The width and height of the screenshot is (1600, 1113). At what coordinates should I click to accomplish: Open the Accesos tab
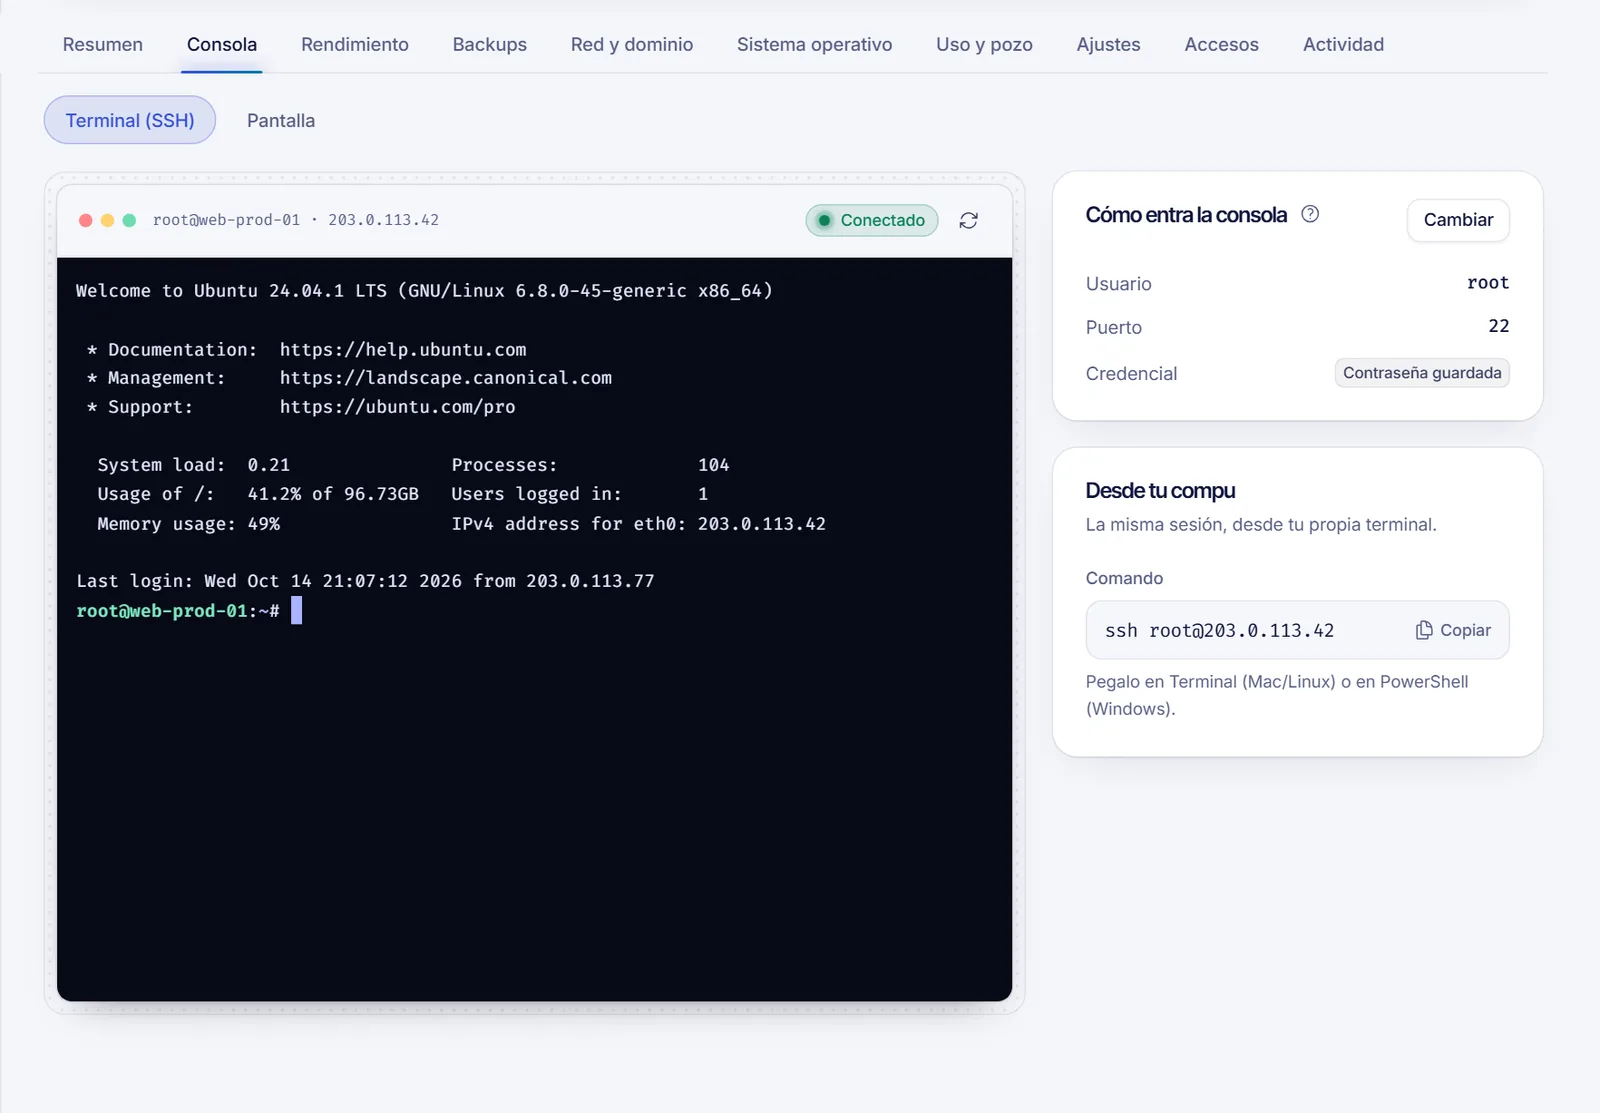(1222, 44)
